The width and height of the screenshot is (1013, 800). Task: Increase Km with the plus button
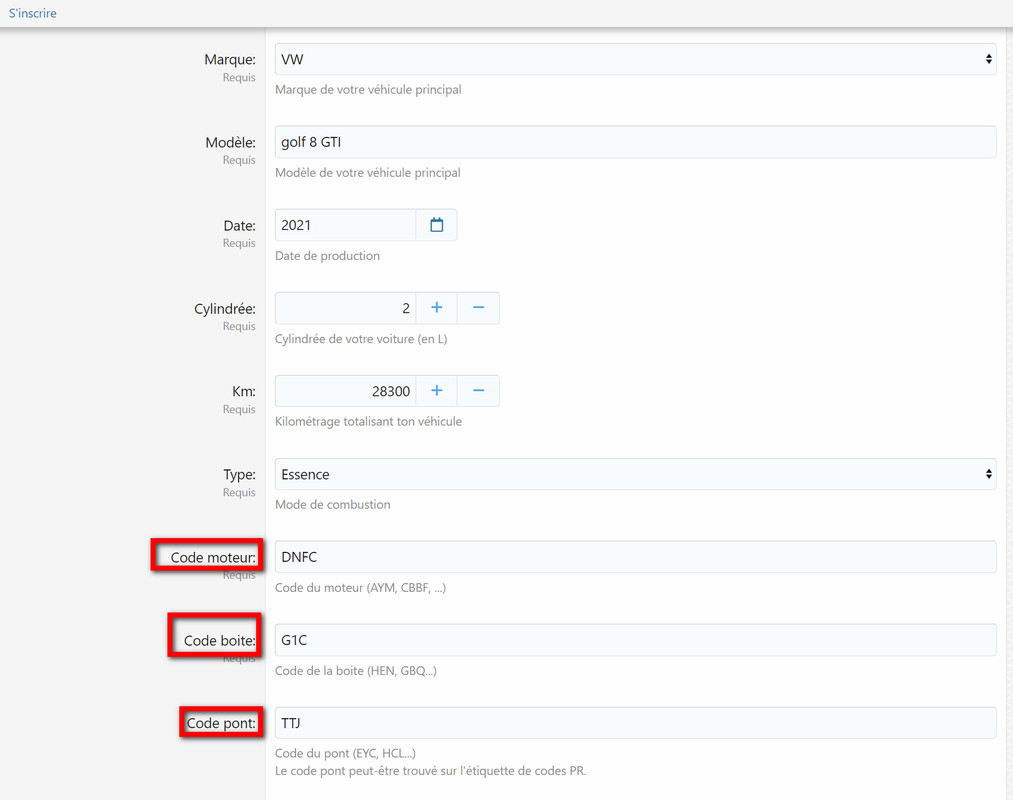pos(437,391)
